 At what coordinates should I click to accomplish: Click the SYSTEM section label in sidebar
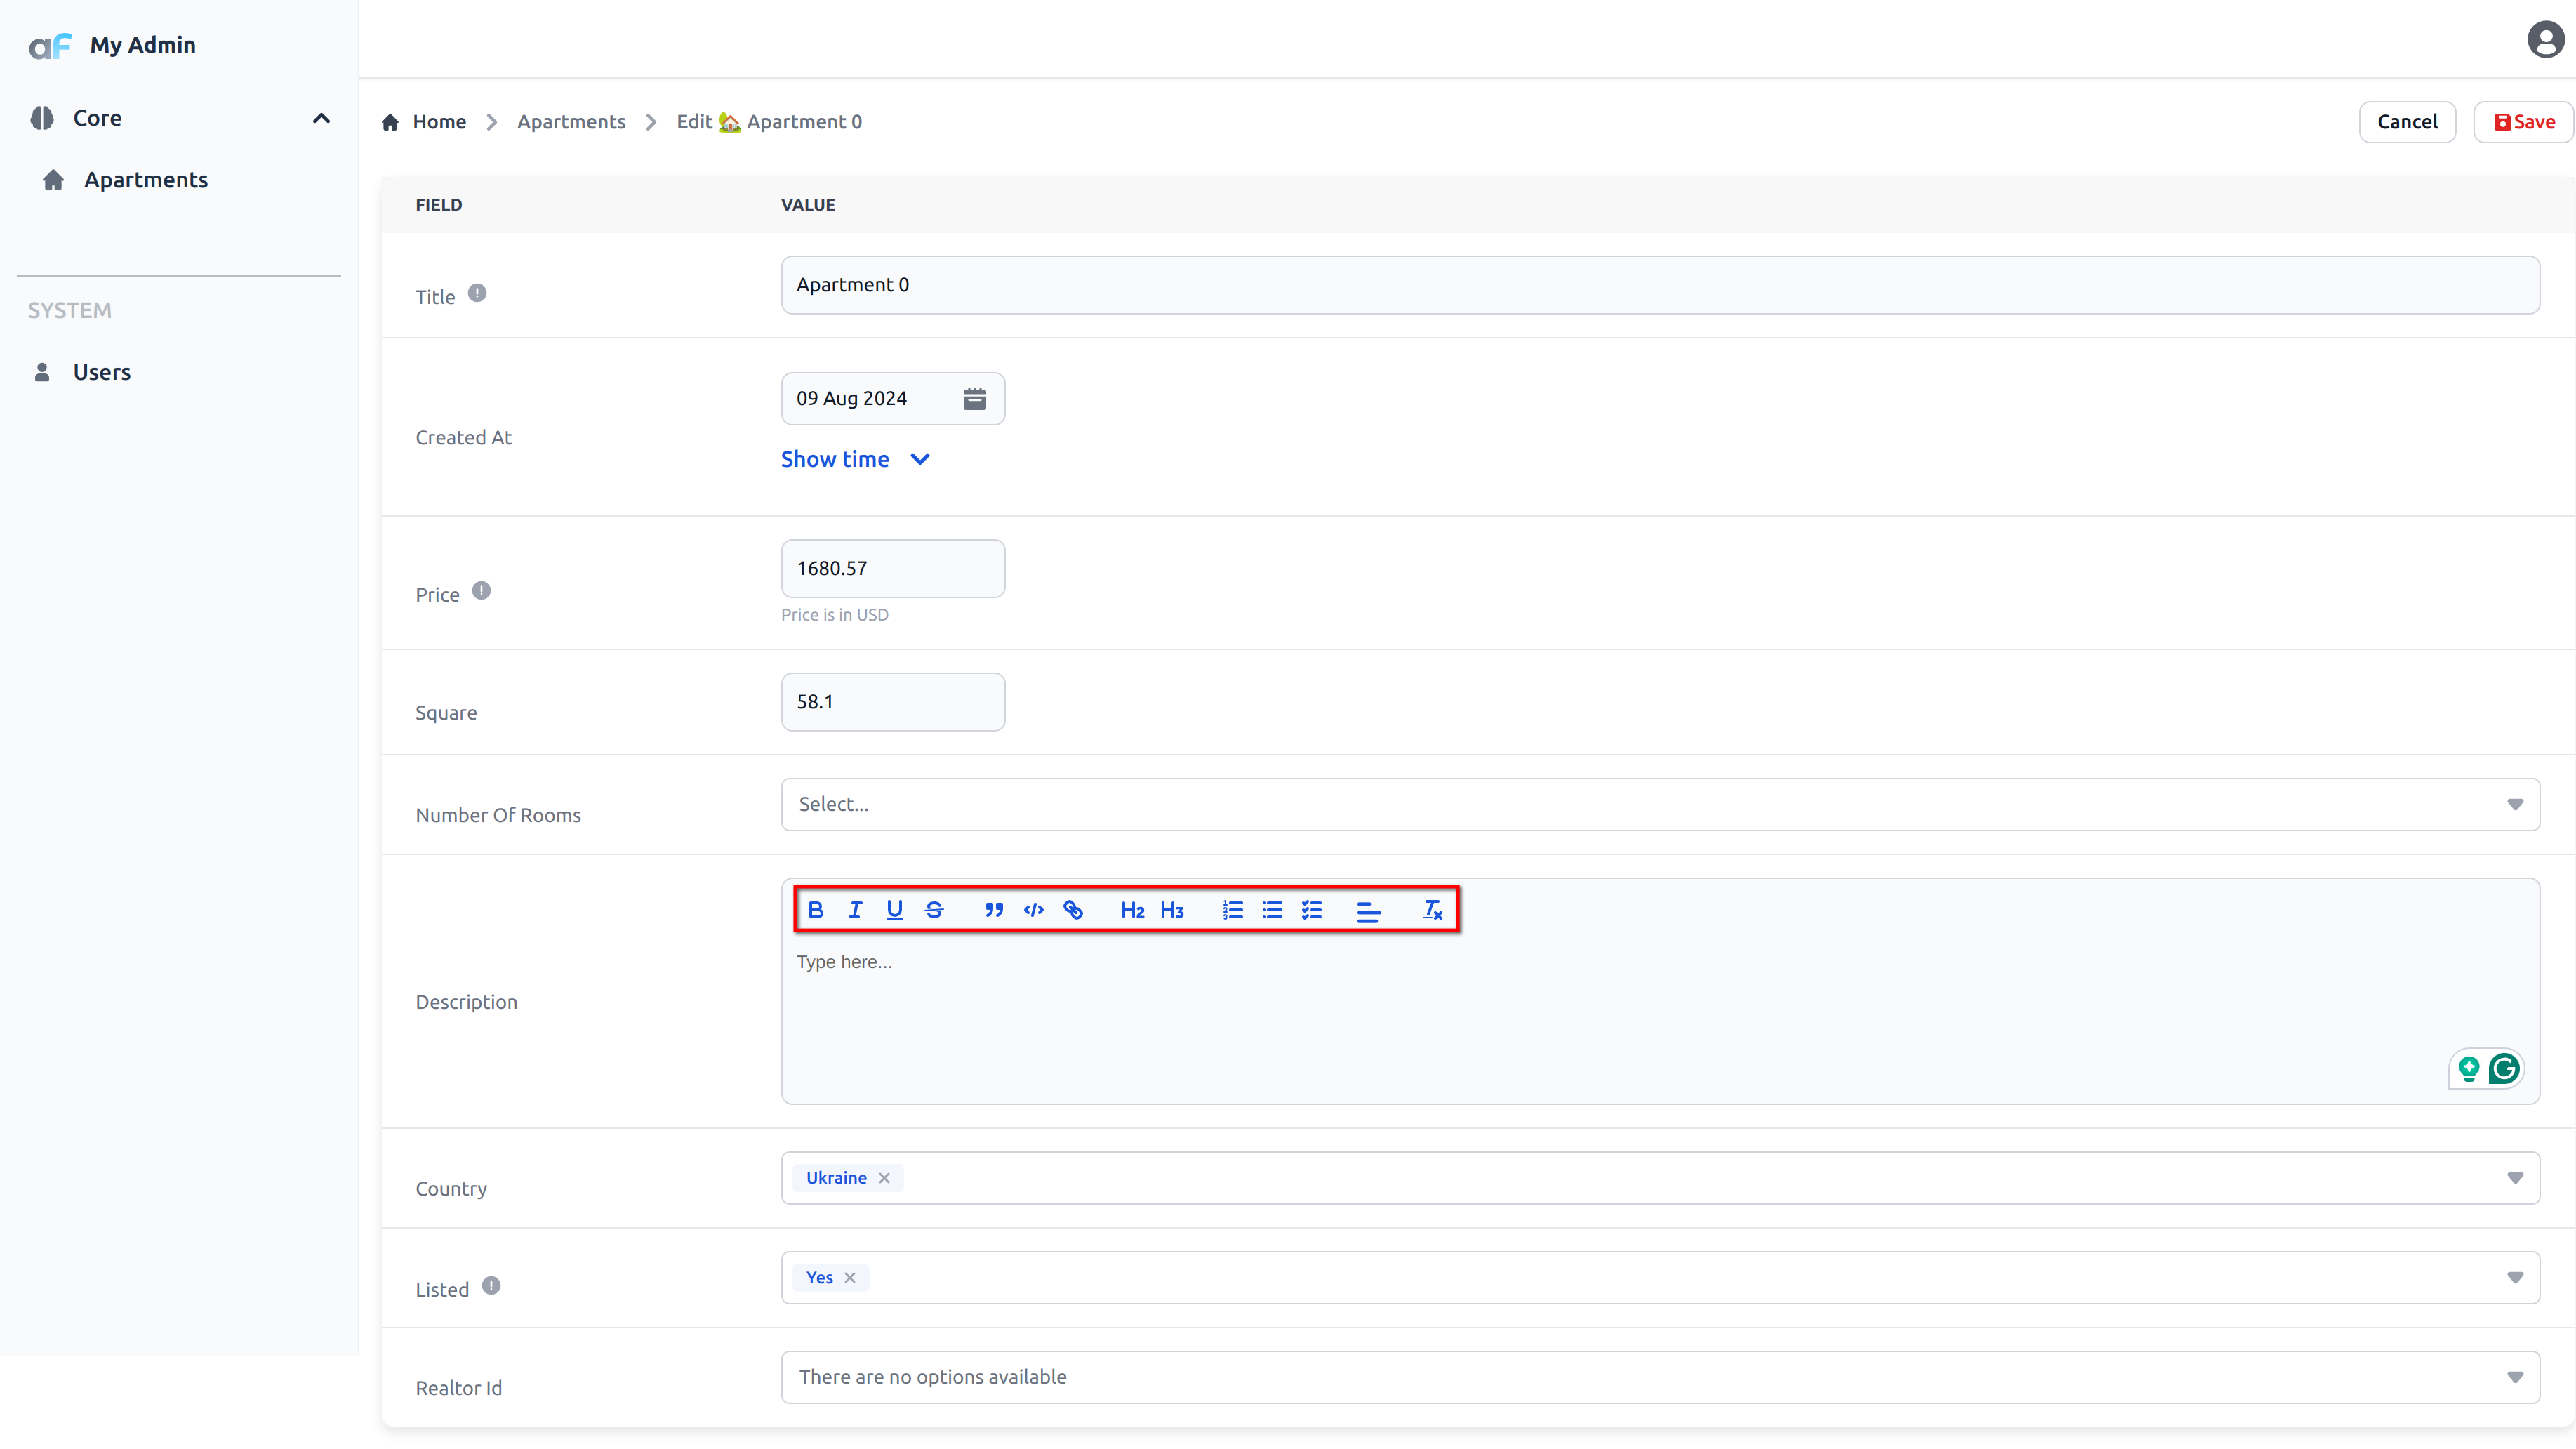69,311
